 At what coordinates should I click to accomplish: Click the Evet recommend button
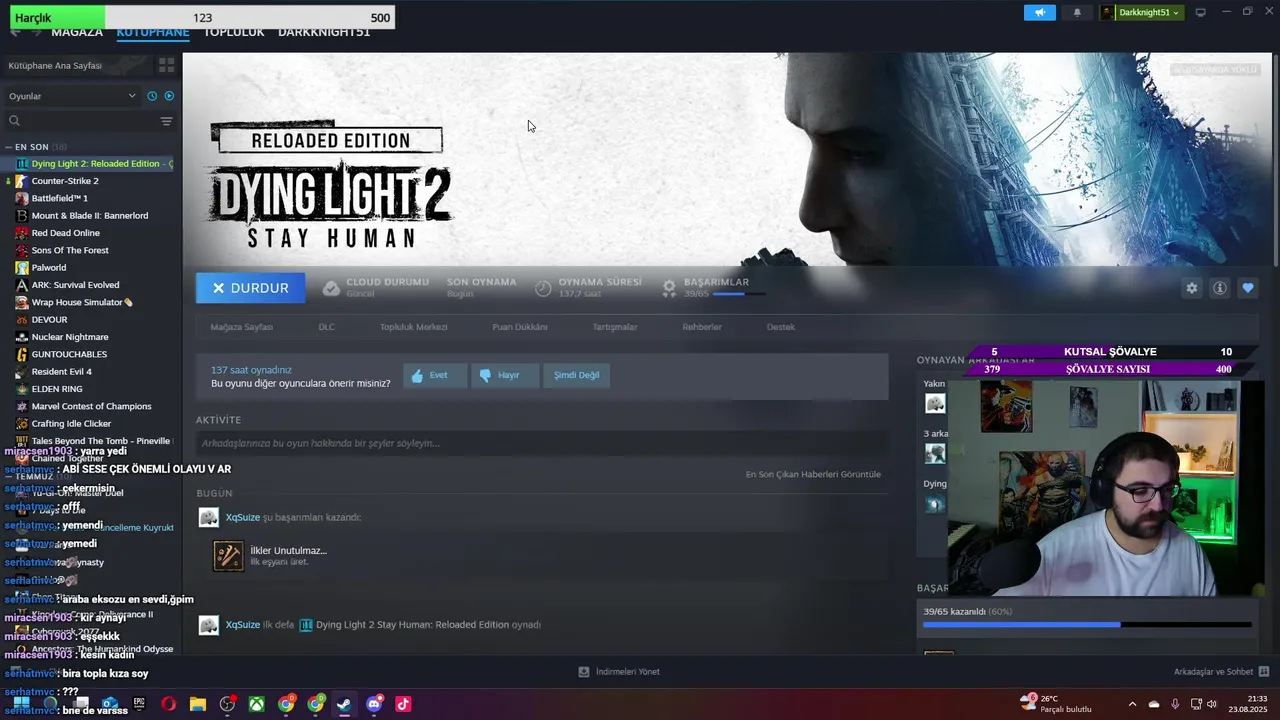tap(435, 375)
